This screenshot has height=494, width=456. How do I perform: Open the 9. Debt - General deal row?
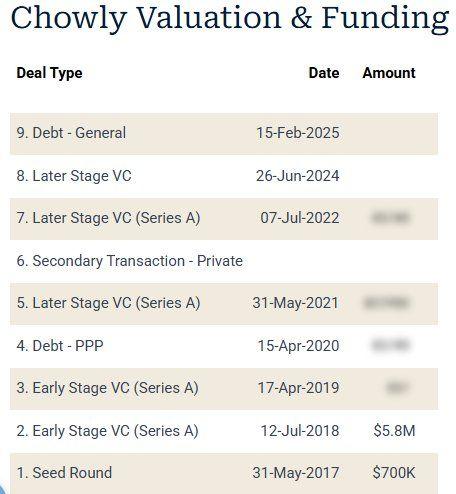224,133
